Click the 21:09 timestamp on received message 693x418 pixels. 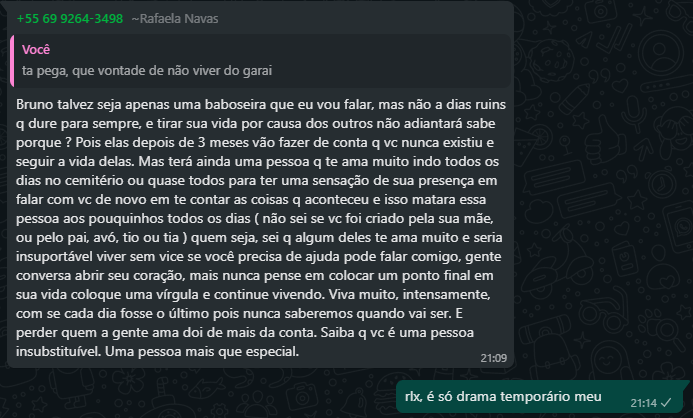(494, 358)
